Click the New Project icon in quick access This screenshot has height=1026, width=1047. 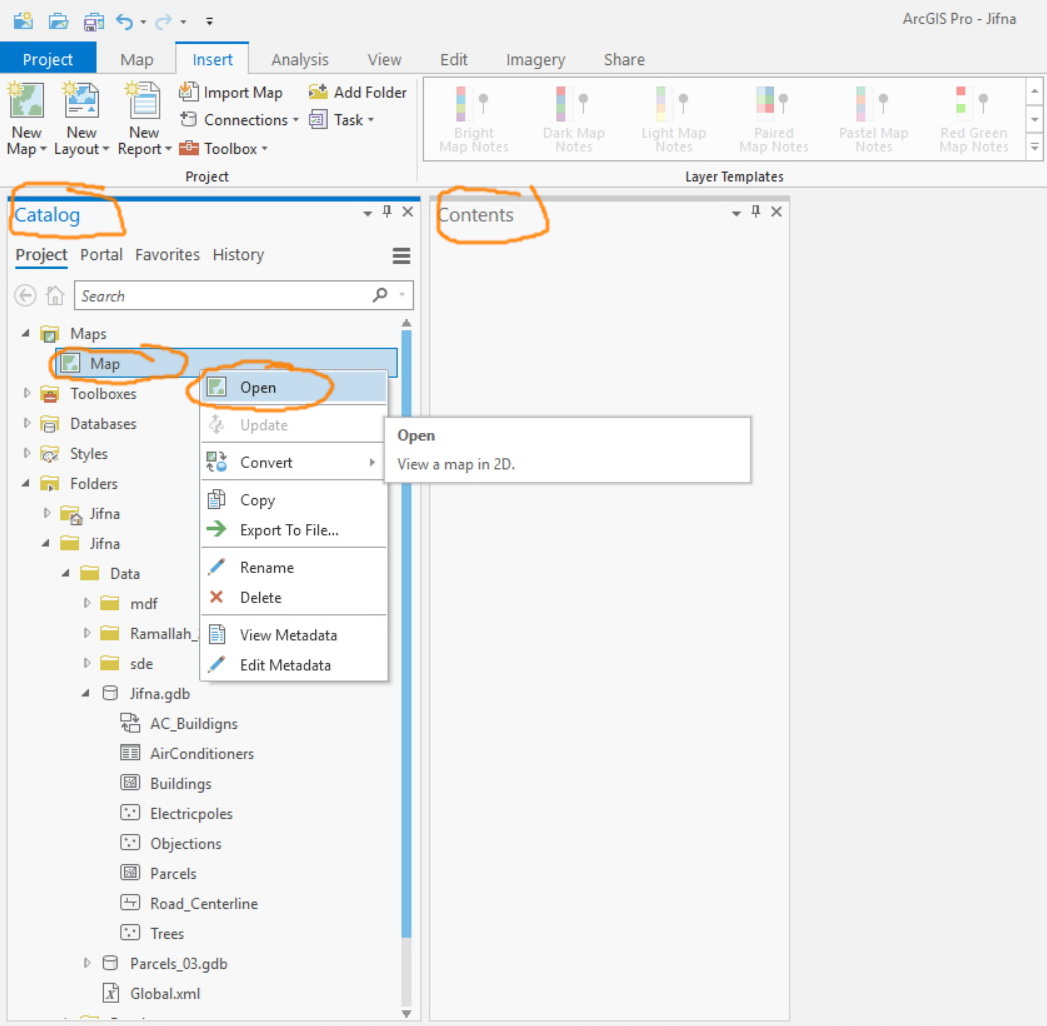[23, 21]
